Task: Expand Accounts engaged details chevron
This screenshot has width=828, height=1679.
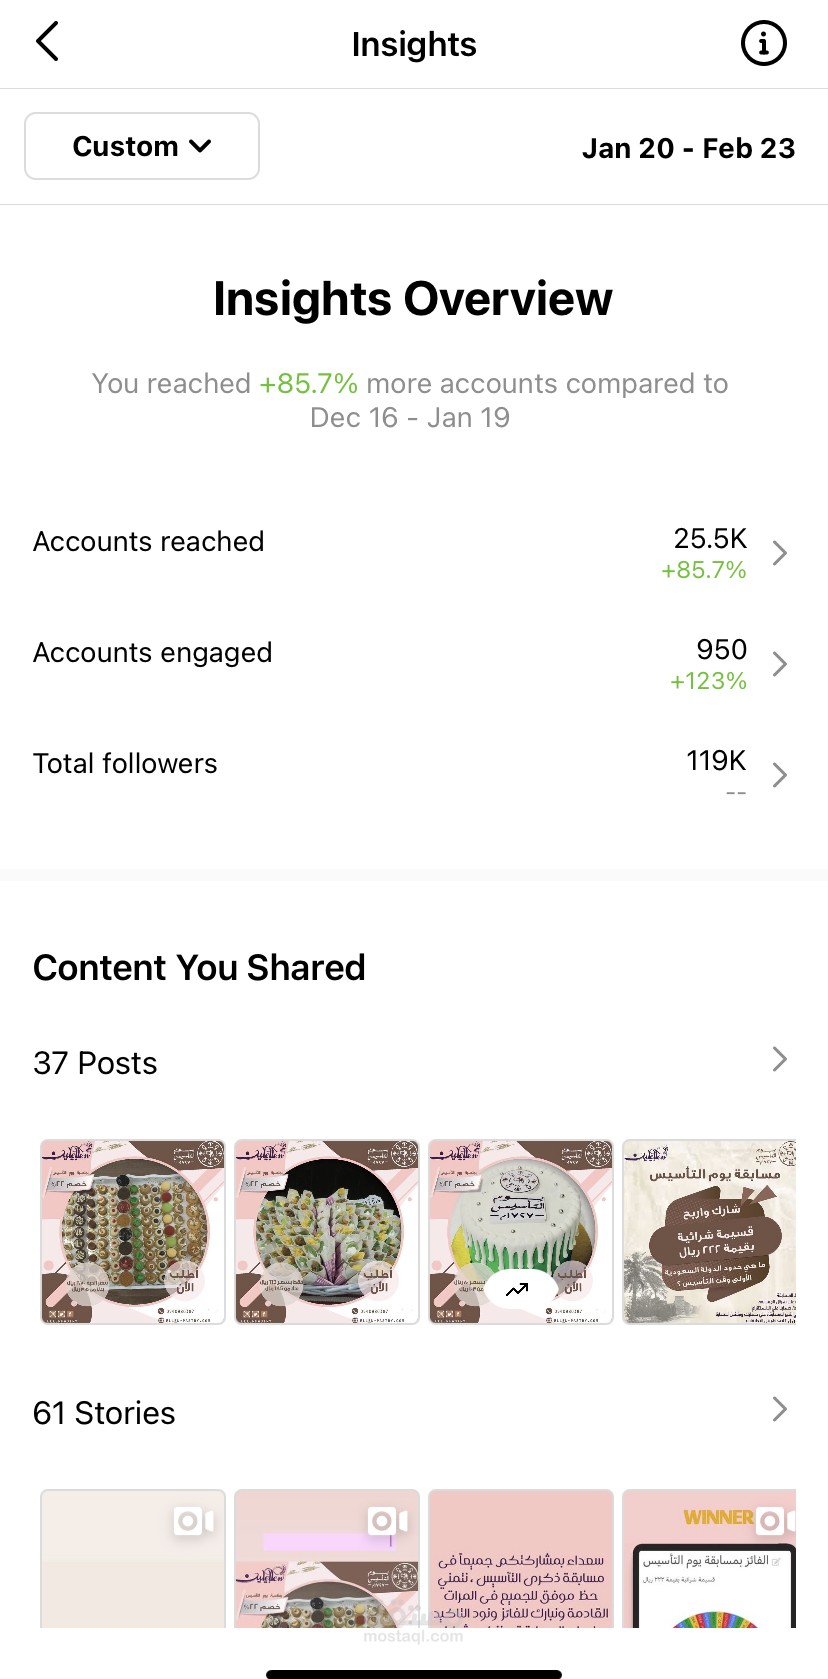Action: (780, 664)
